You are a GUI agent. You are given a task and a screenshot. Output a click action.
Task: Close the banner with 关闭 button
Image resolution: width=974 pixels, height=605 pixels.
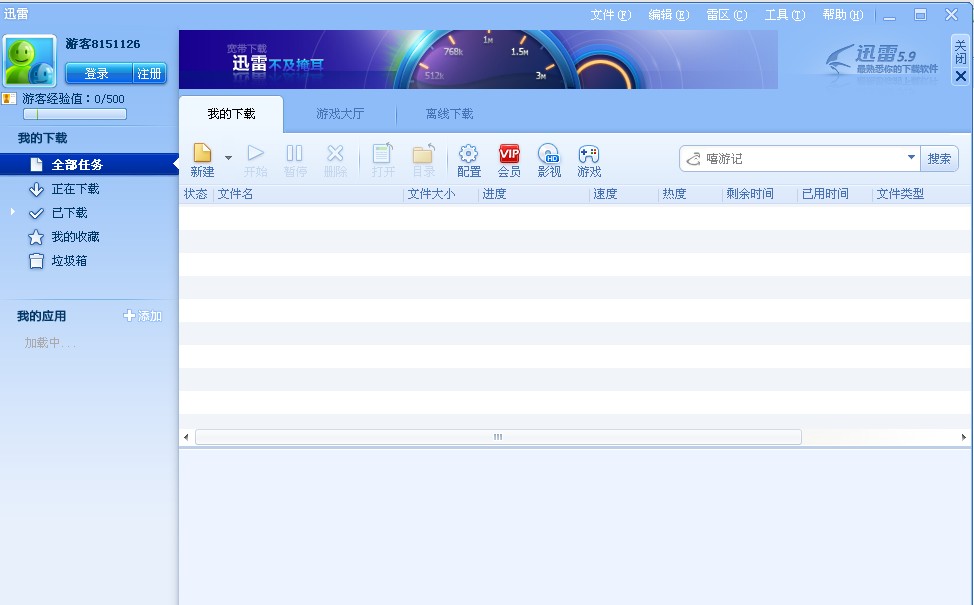960,60
